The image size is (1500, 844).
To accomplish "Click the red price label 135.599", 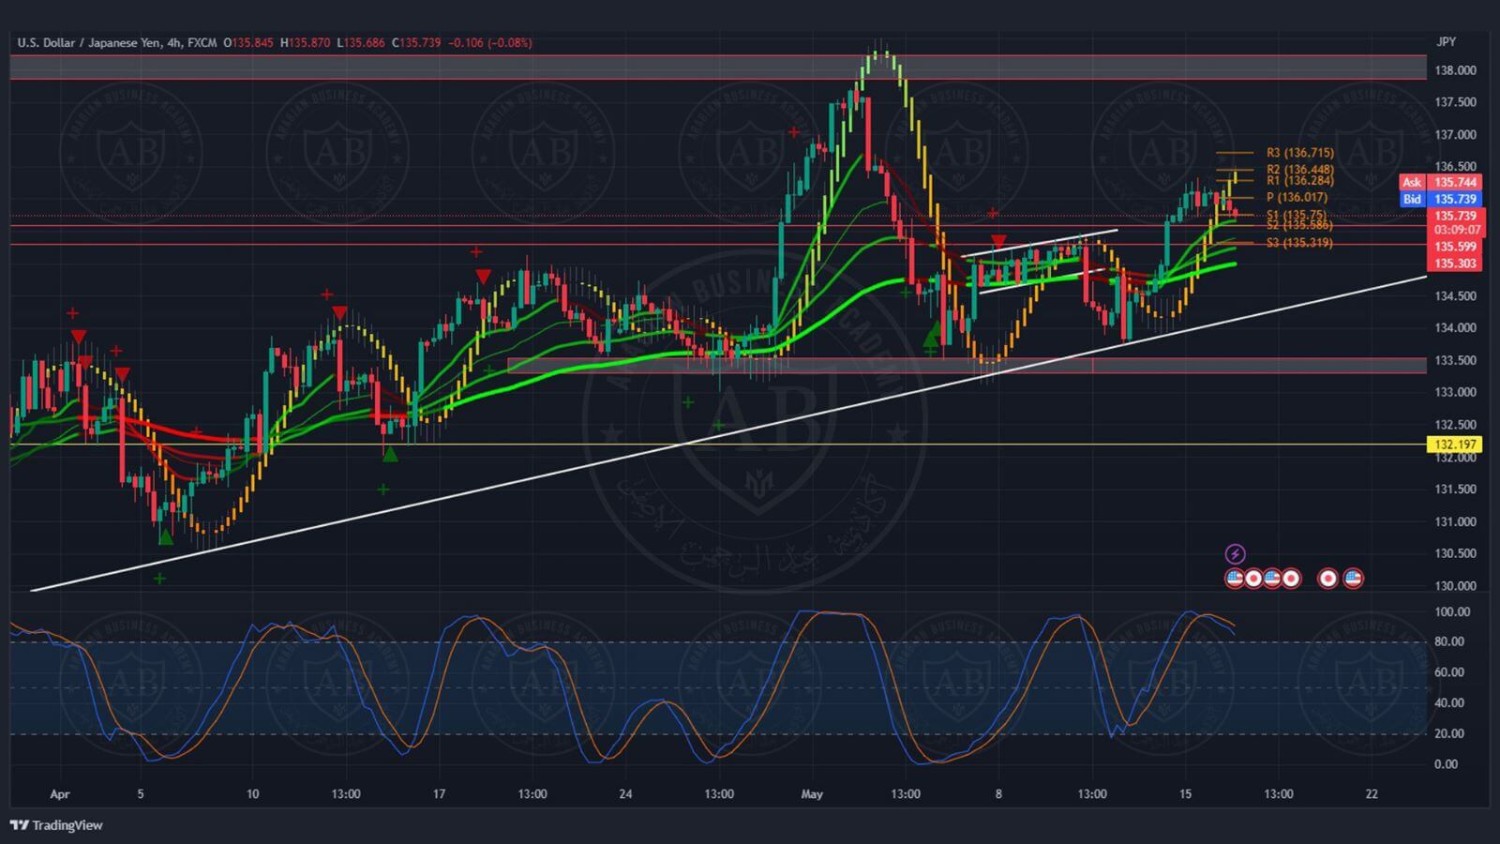I will 1456,247.
